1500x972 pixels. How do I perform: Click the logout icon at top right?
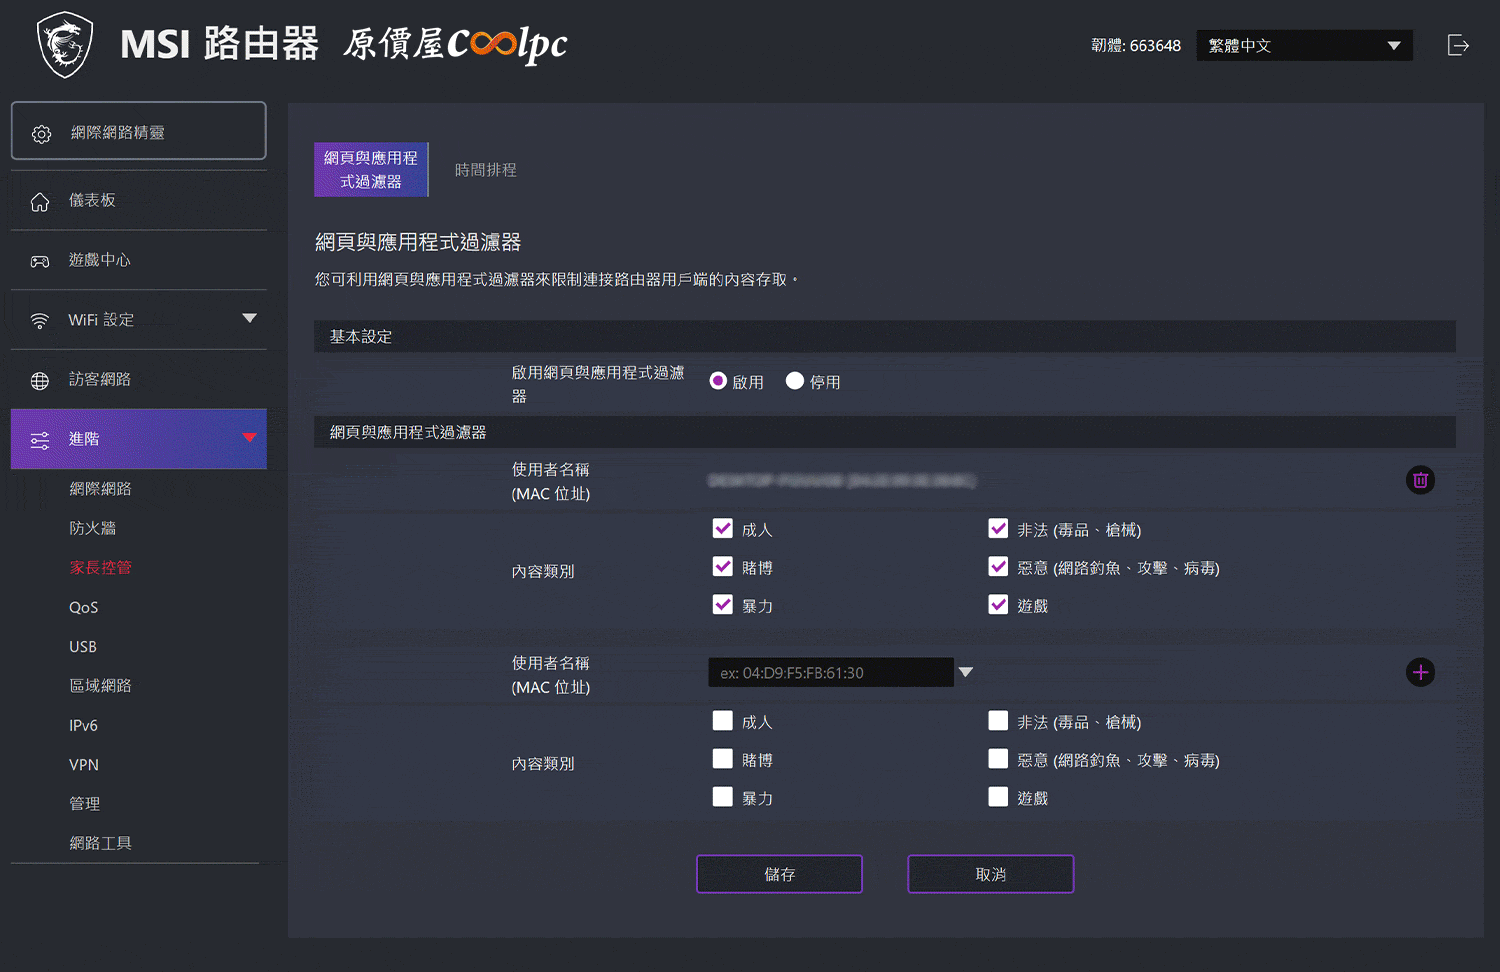[x=1458, y=45]
